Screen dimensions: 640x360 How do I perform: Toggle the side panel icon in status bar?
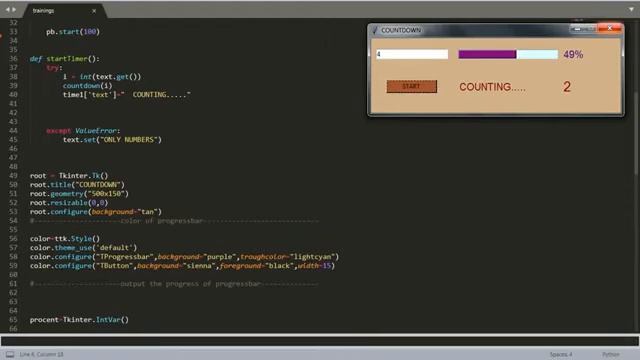tap(10, 354)
